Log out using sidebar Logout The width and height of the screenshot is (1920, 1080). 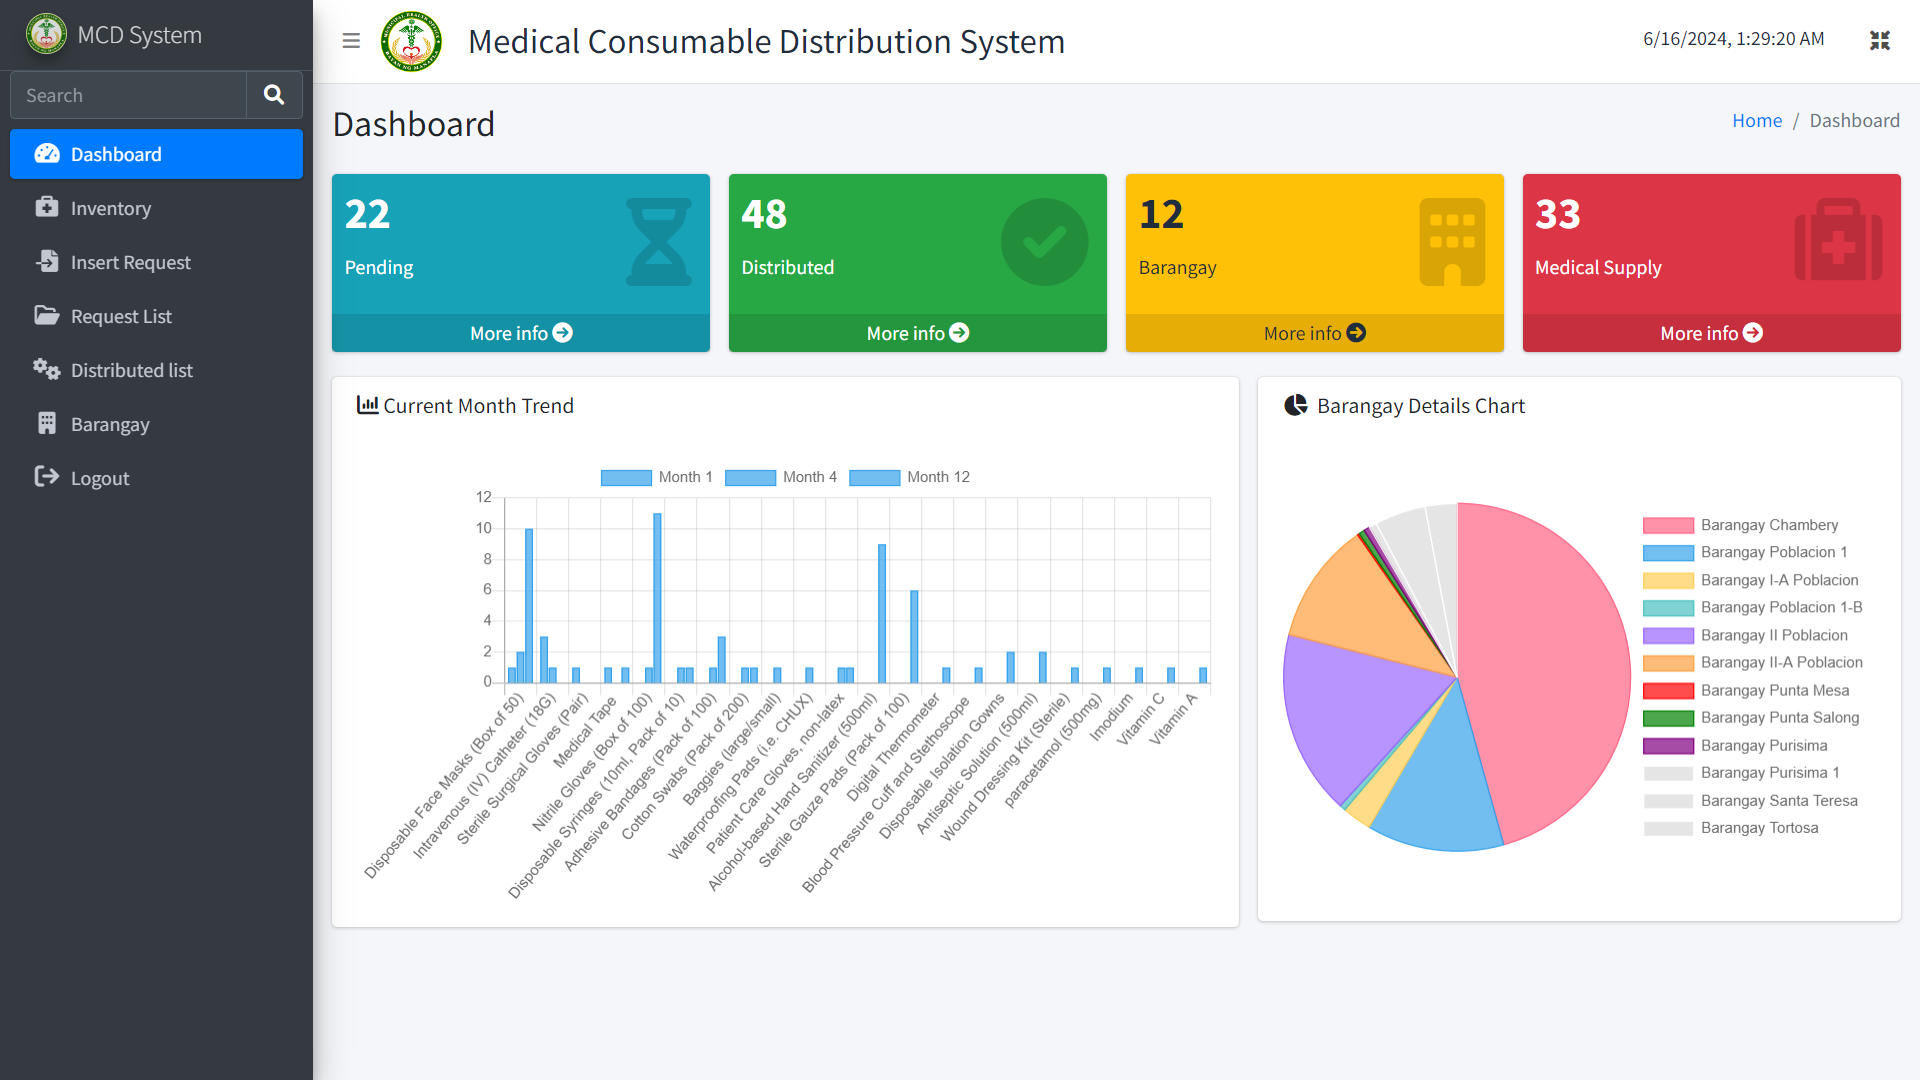(x=99, y=478)
